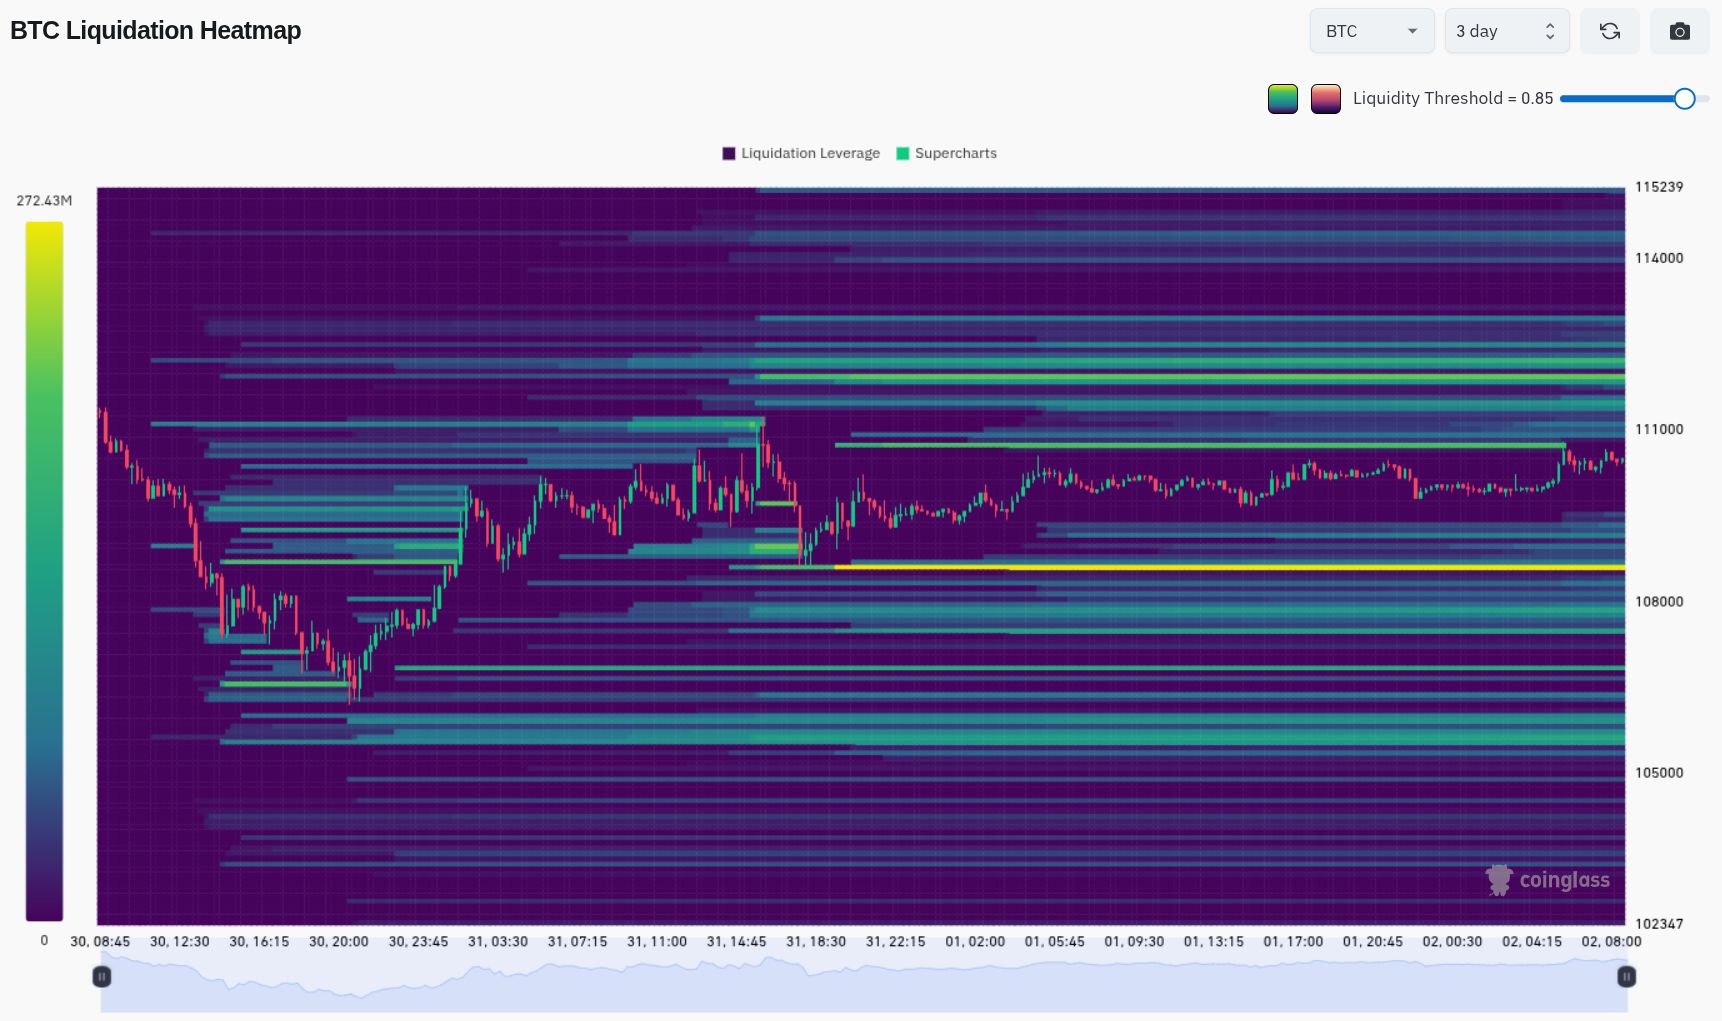Image resolution: width=1722 pixels, height=1021 pixels.
Task: Click the Liquidity Threshold slider handle
Action: pyautogui.click(x=1684, y=98)
